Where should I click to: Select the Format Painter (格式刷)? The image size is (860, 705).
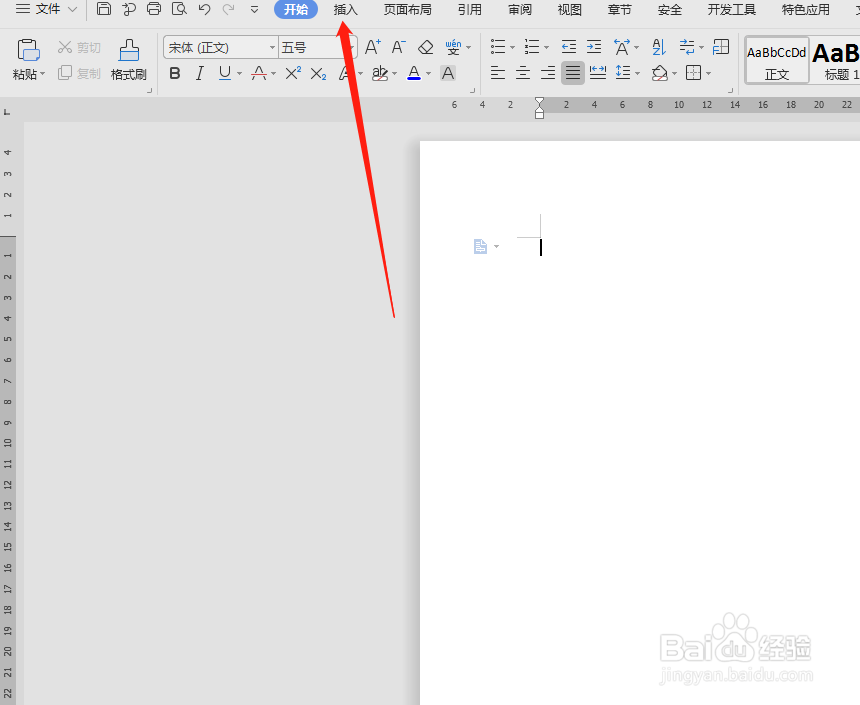(129, 59)
